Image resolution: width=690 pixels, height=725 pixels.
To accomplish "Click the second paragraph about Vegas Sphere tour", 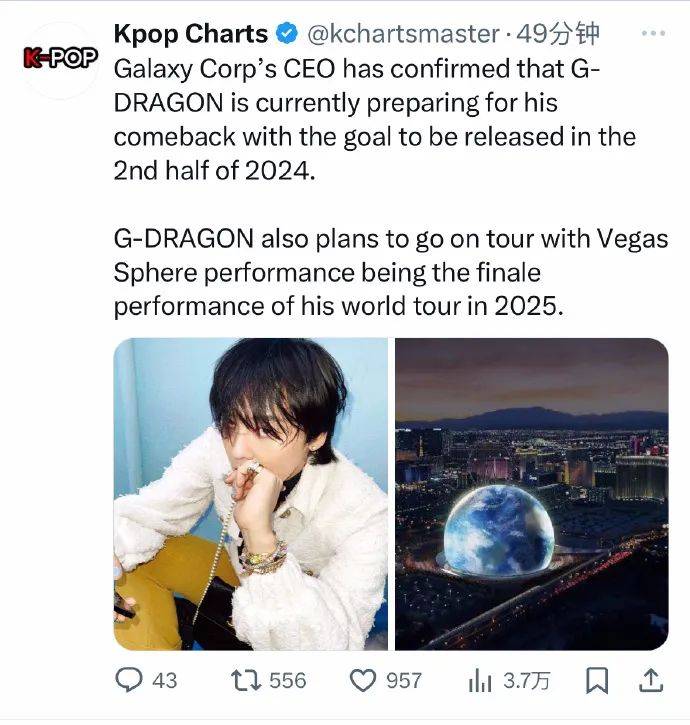I will (390, 272).
